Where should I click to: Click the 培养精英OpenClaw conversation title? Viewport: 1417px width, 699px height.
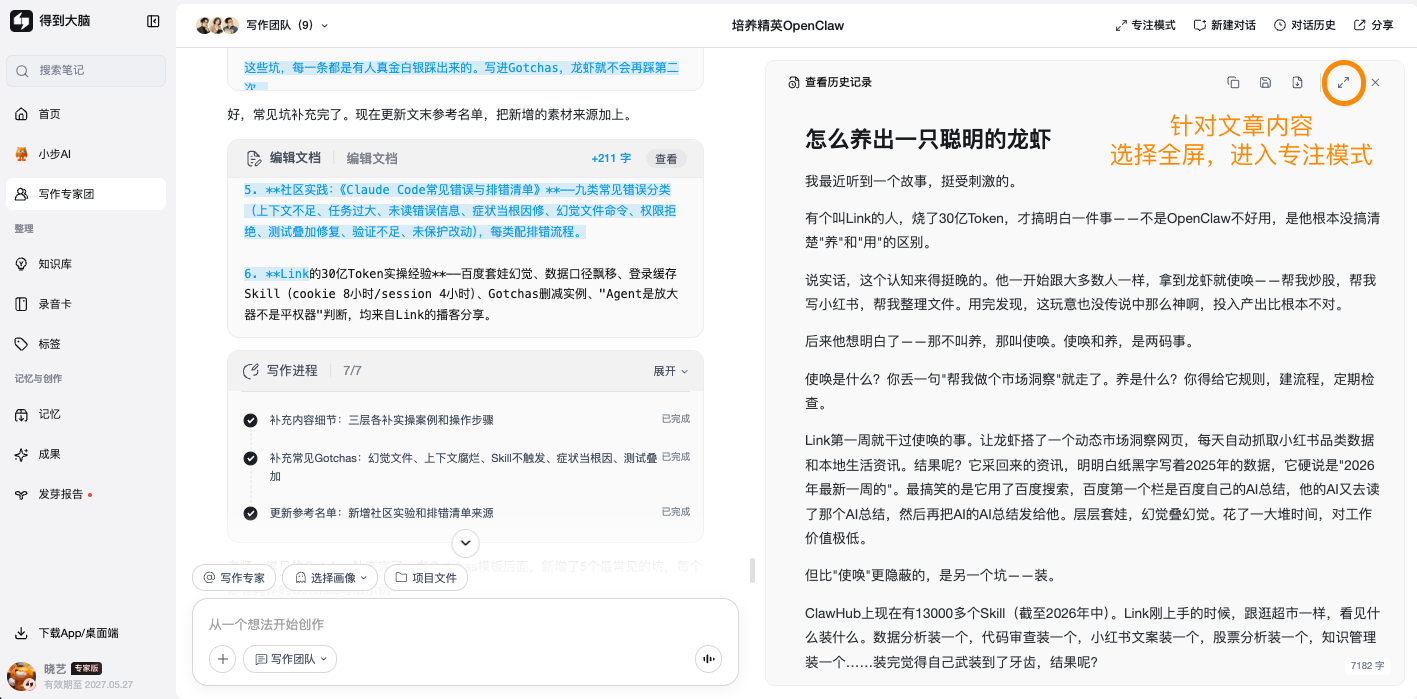click(786, 25)
